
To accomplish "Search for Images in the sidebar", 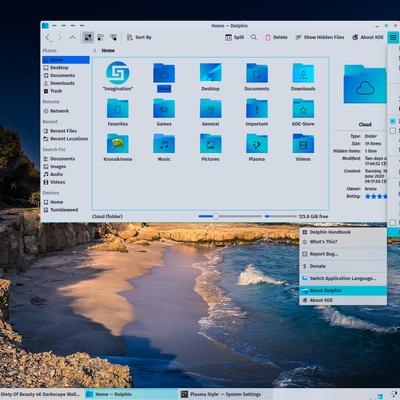I will pos(66,166).
